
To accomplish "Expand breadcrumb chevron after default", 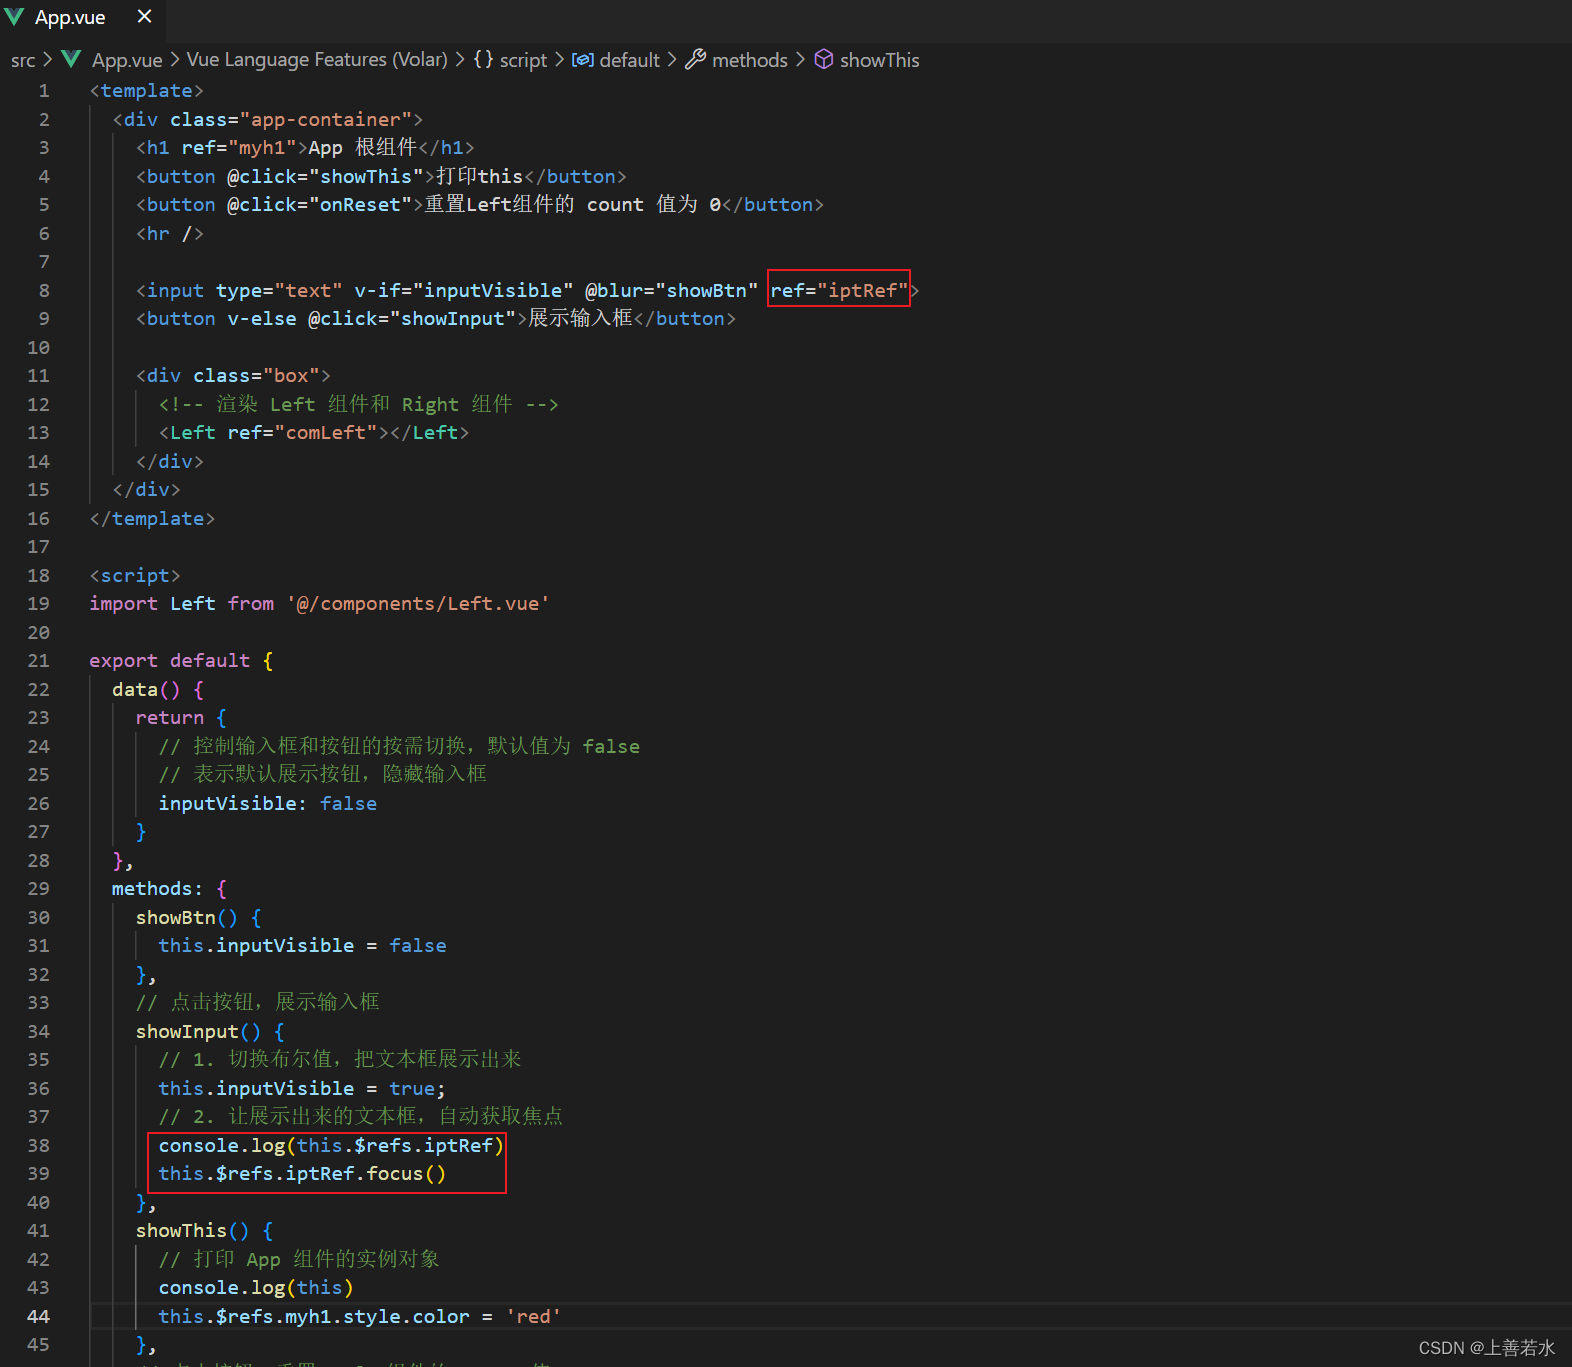I will [672, 60].
